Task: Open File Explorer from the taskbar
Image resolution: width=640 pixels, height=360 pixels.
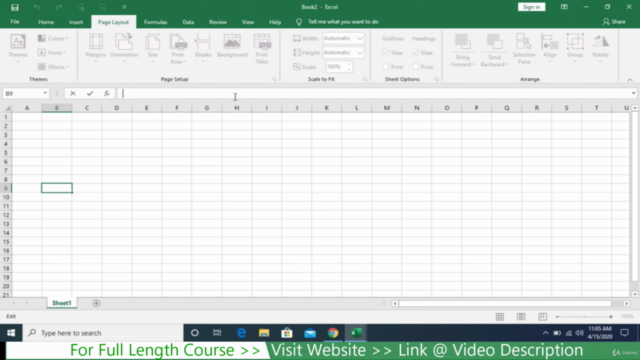Action: (264, 333)
